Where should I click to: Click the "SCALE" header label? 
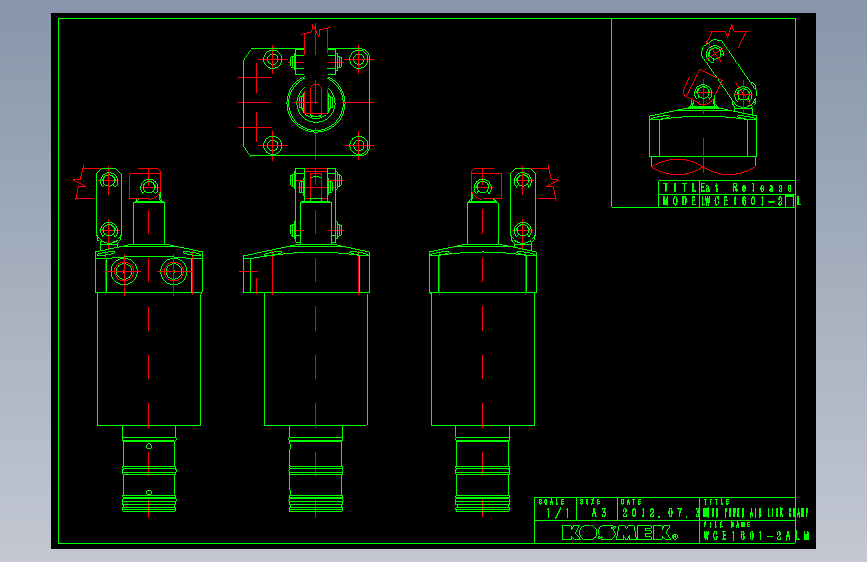coord(551,502)
